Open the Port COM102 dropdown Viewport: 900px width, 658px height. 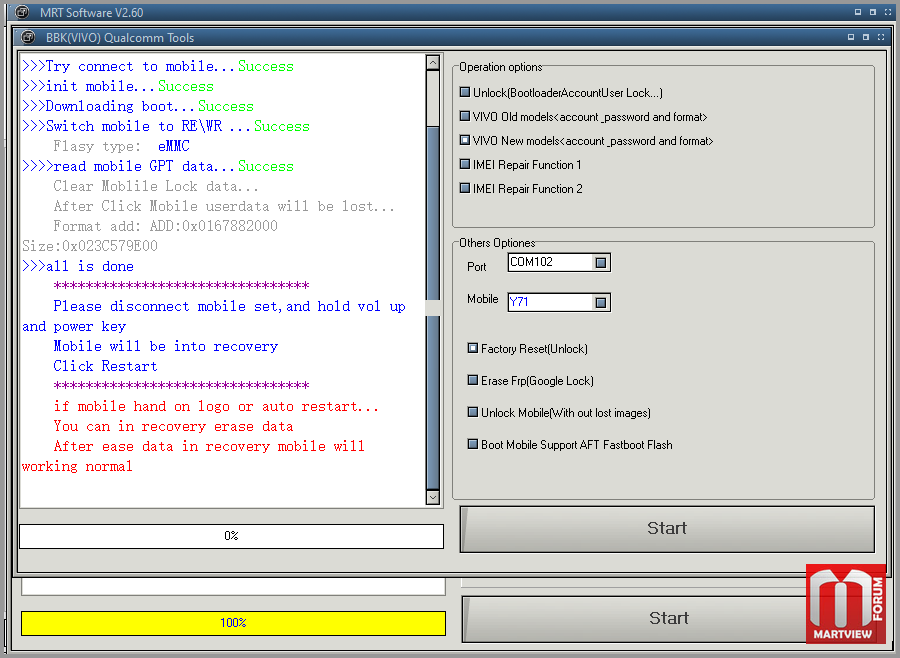point(600,263)
